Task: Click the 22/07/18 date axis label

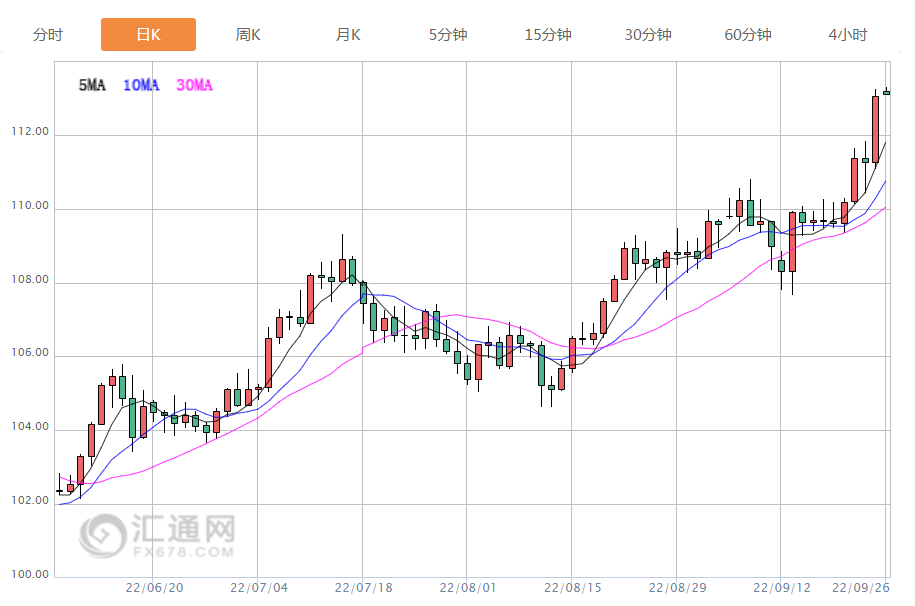Action: coord(362,589)
